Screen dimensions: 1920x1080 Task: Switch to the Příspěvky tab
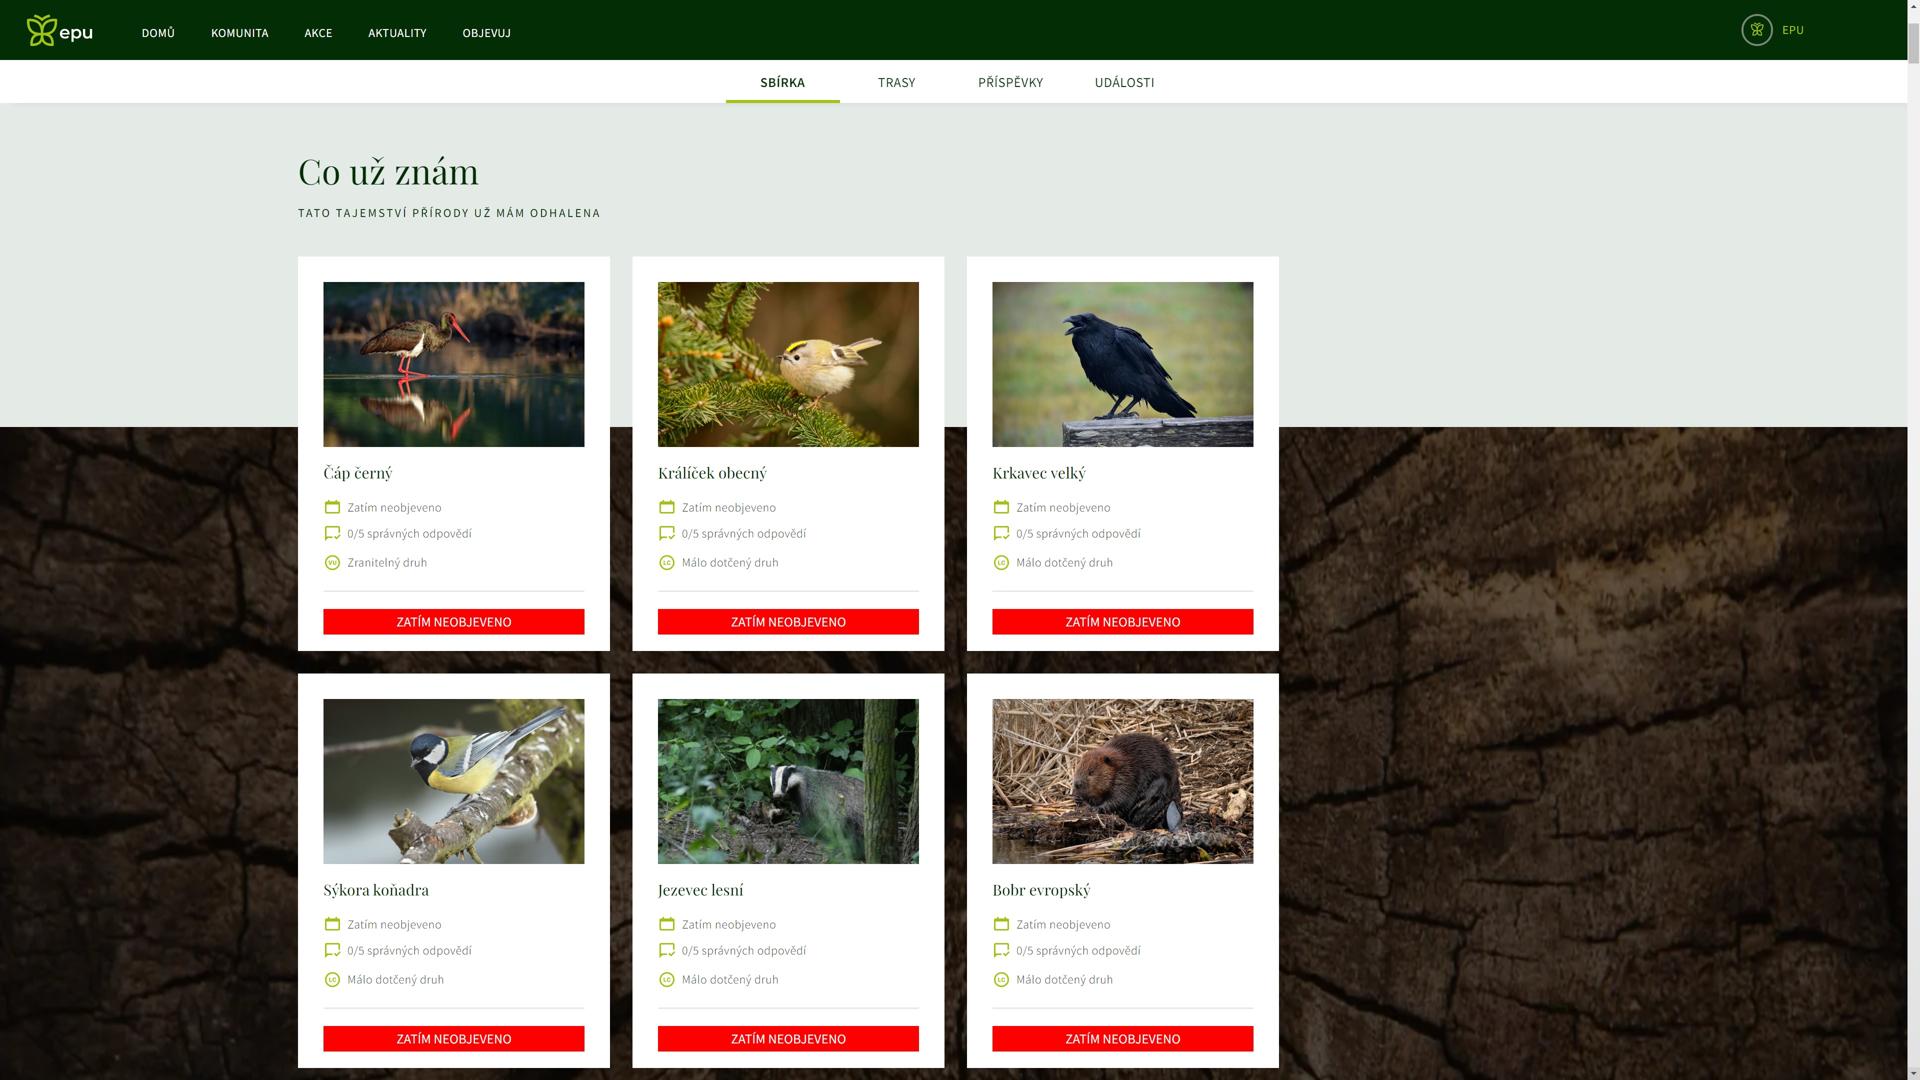[x=1010, y=82]
